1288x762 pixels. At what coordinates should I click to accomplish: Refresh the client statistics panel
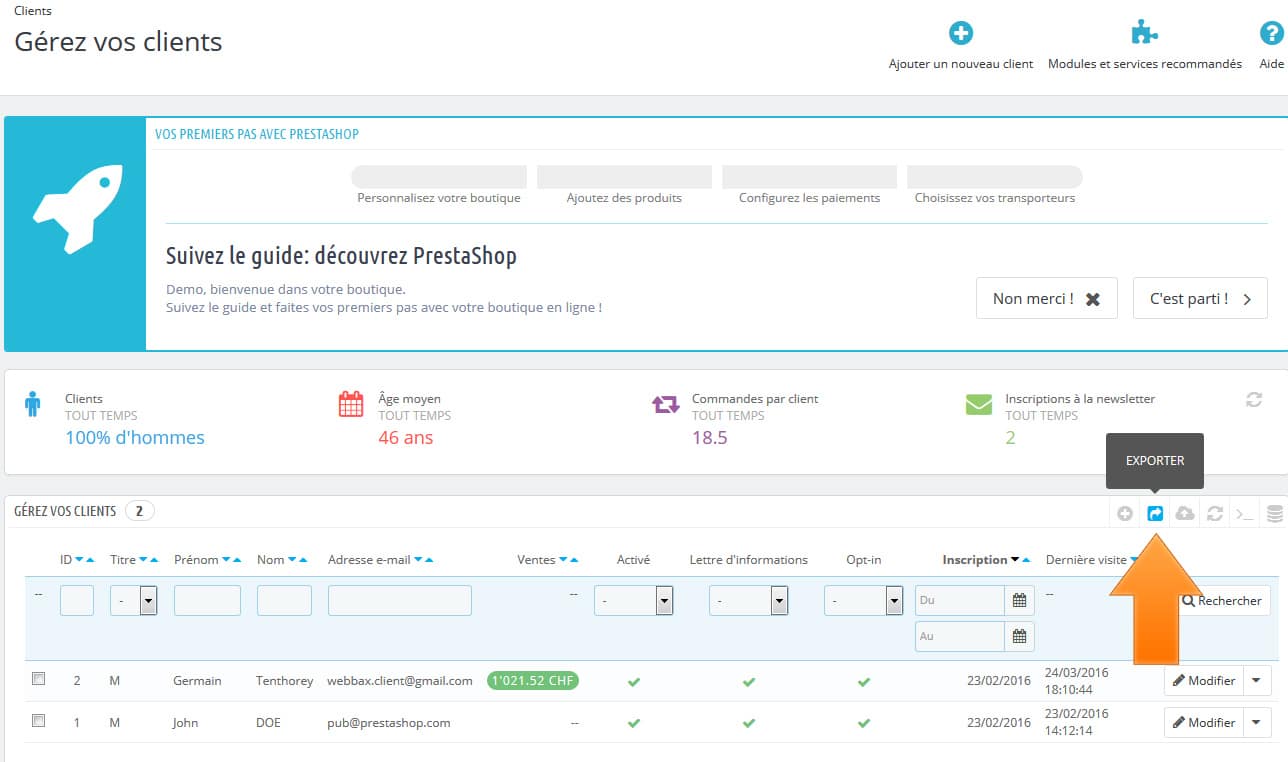click(x=1253, y=399)
